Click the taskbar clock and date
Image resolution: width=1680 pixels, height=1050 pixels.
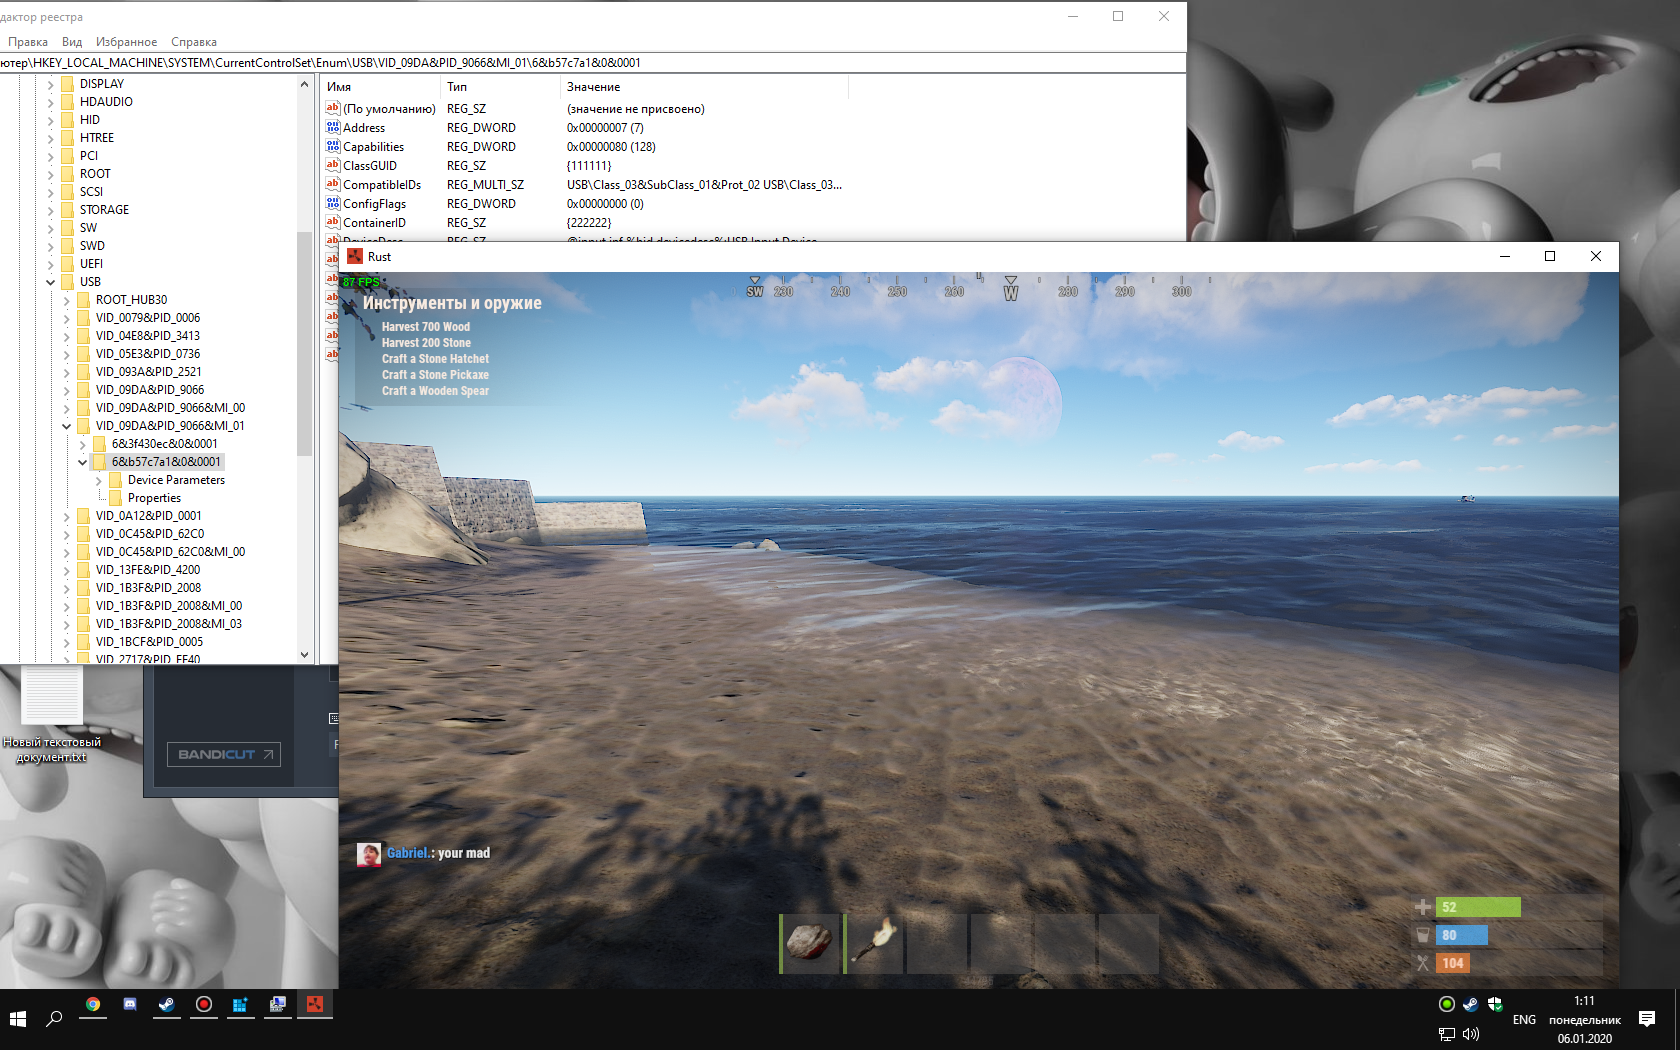tap(1585, 1019)
